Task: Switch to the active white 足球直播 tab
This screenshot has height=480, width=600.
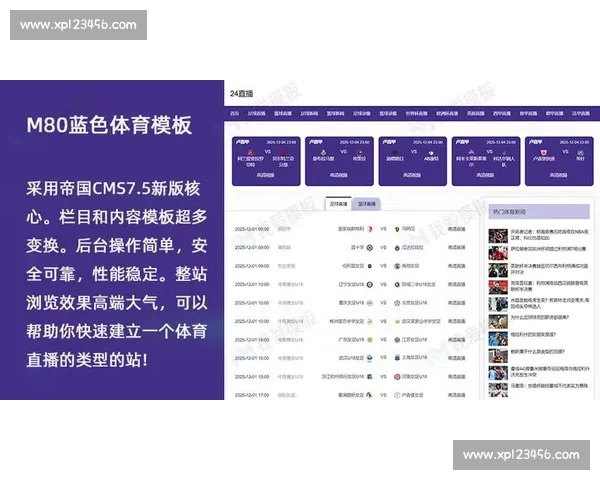Action: 338,204
